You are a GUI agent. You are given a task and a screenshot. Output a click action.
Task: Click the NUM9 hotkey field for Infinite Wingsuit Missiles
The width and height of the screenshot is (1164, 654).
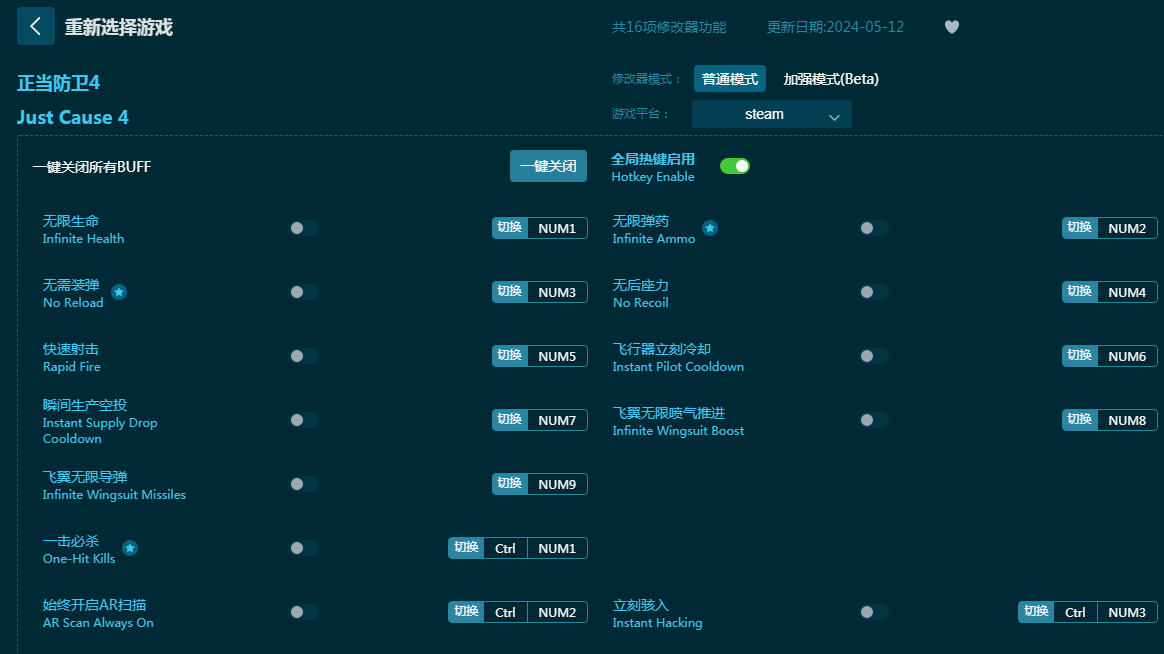pyautogui.click(x=558, y=484)
